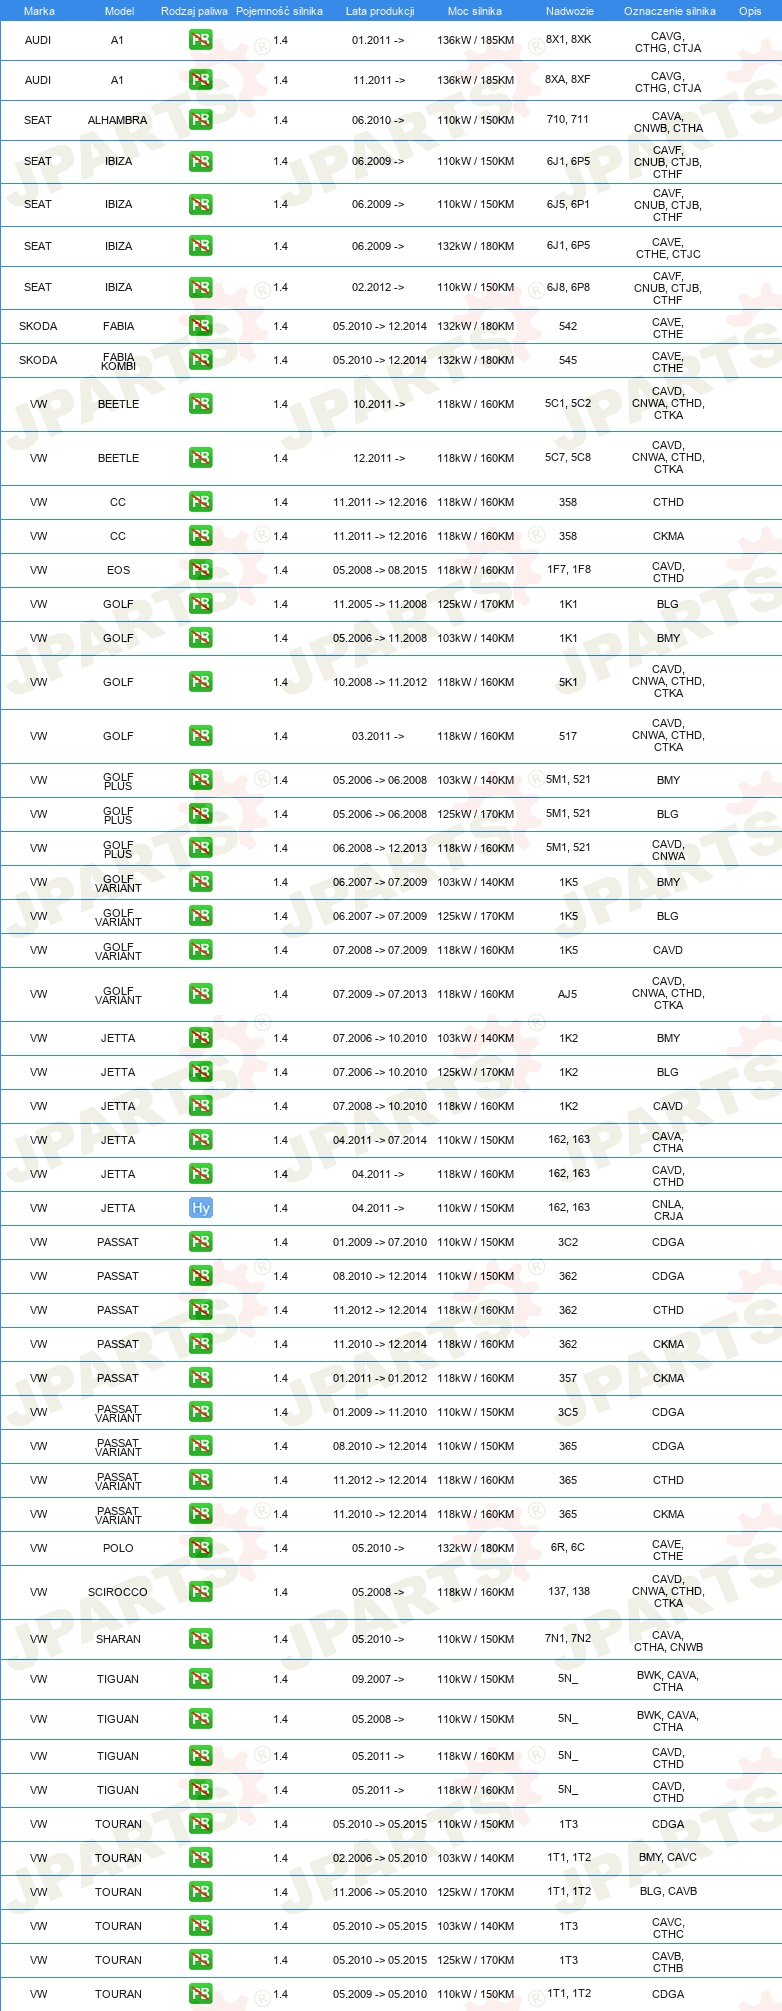Viewport: 782px width, 2011px height.
Task: Click the petrol icon in the SEAT IBIZA 6J8, 6P8 row
Action: pos(200,287)
